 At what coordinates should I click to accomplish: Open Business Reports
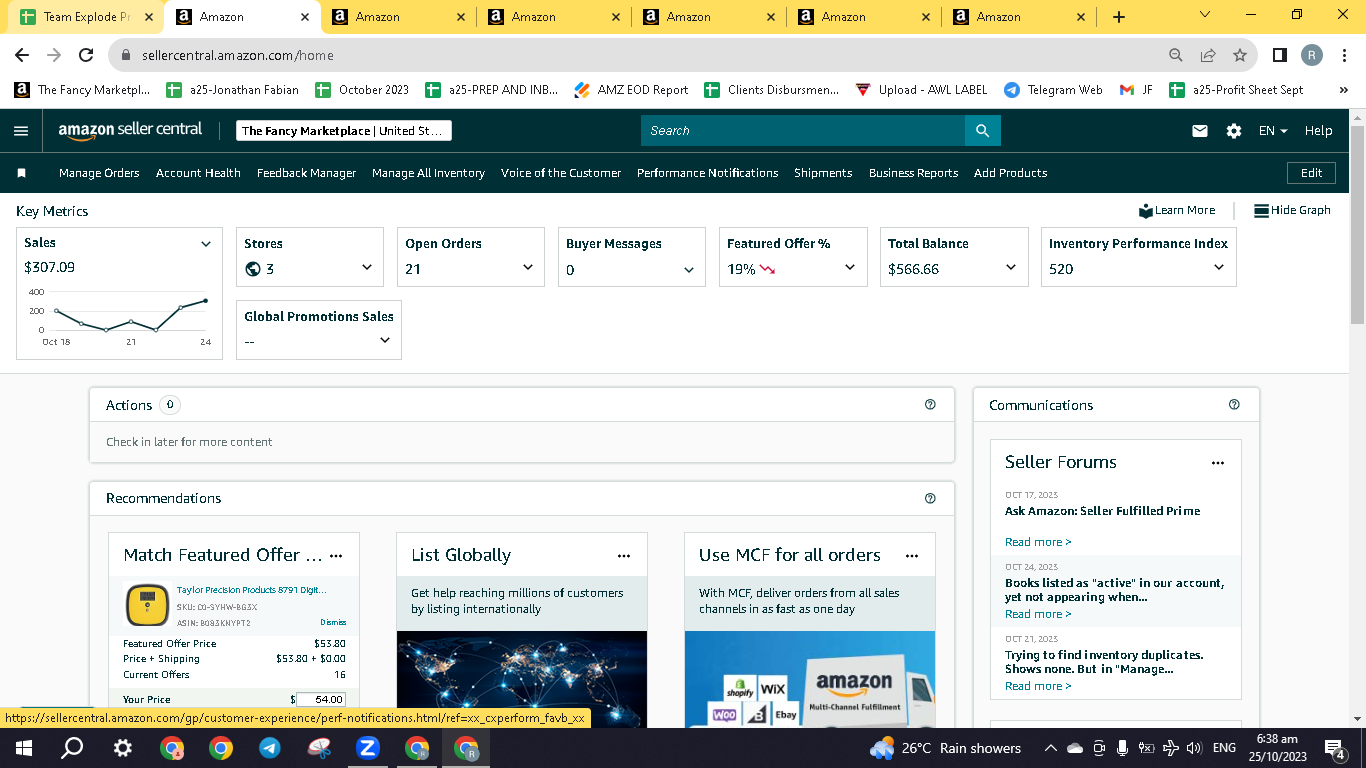[913, 173]
